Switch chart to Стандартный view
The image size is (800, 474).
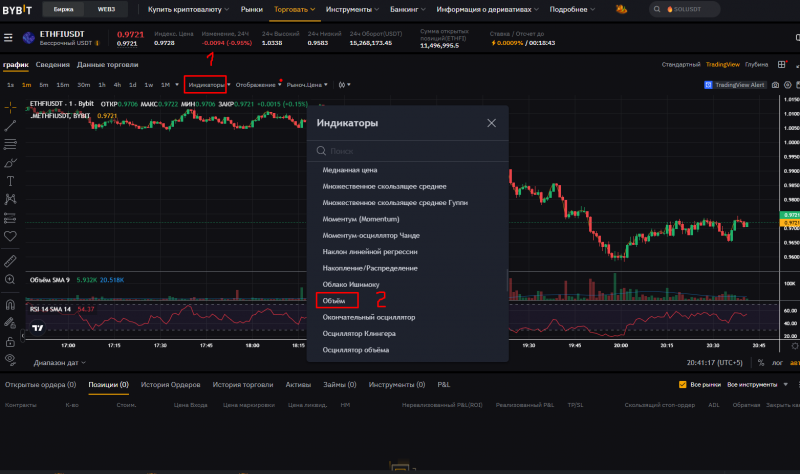pos(681,64)
